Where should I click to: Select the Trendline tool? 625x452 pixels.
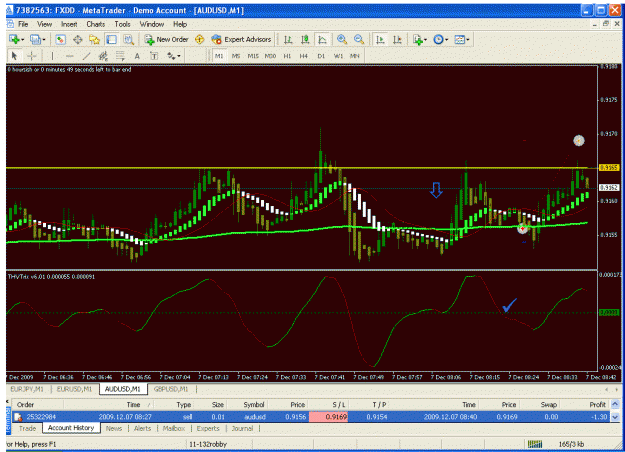[86, 56]
